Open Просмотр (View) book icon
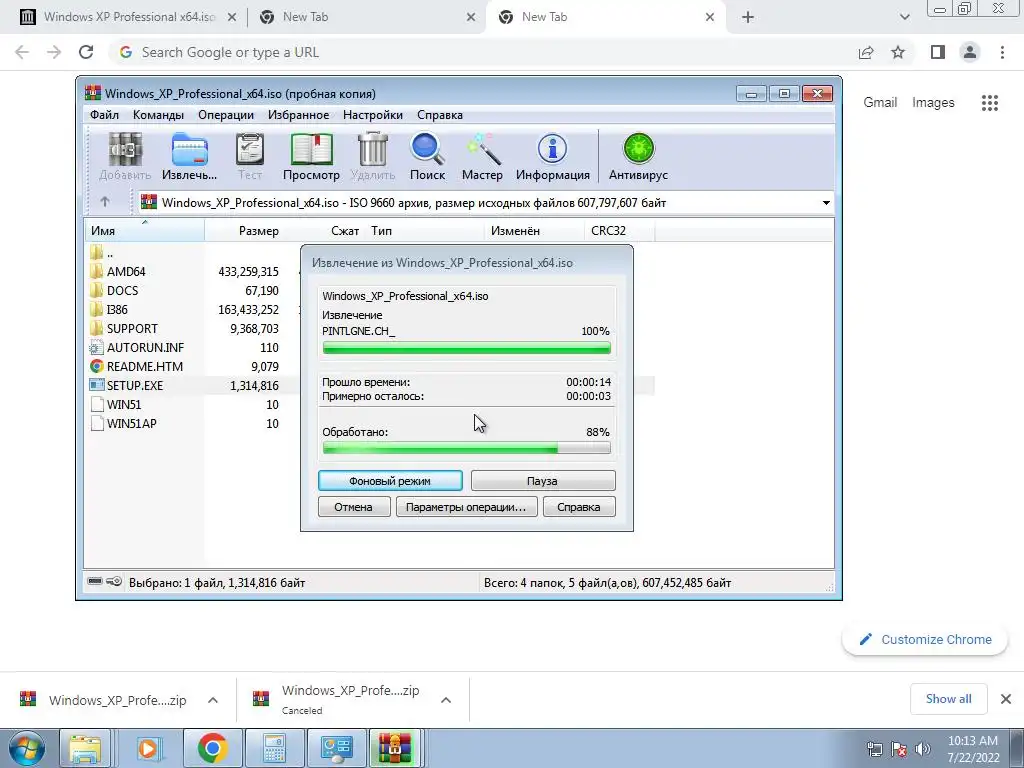This screenshot has height=768, width=1024. tap(312, 157)
